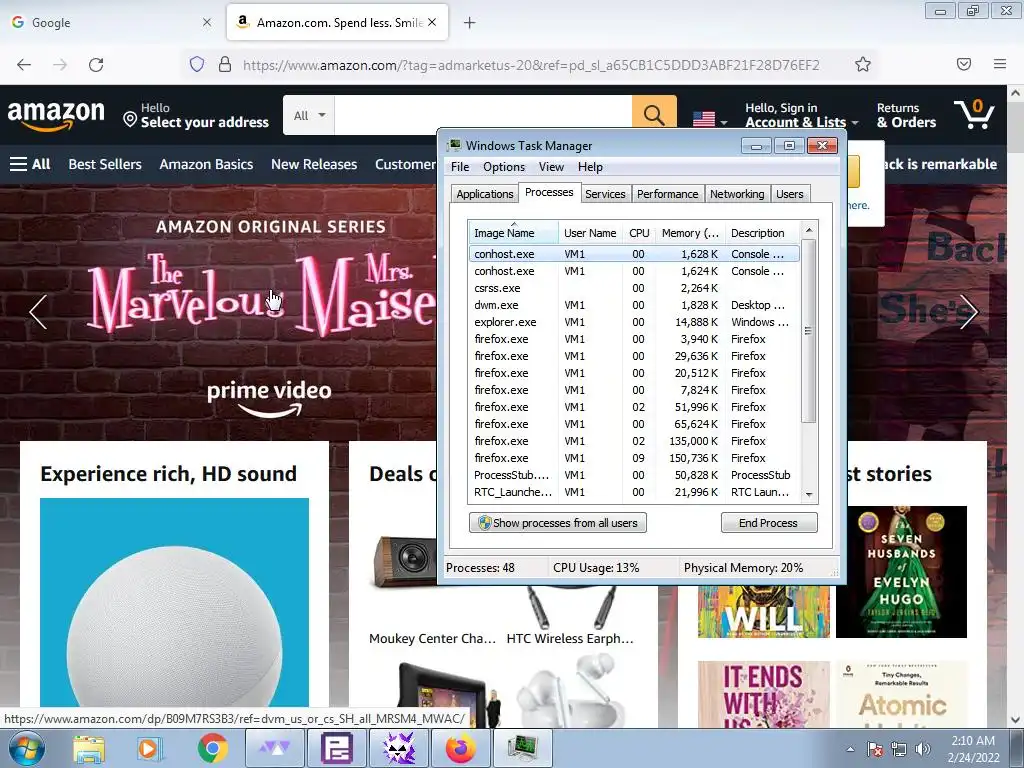Click process list scrollbar up arrow
Viewport: 1024px width, 768px height.
809,230
